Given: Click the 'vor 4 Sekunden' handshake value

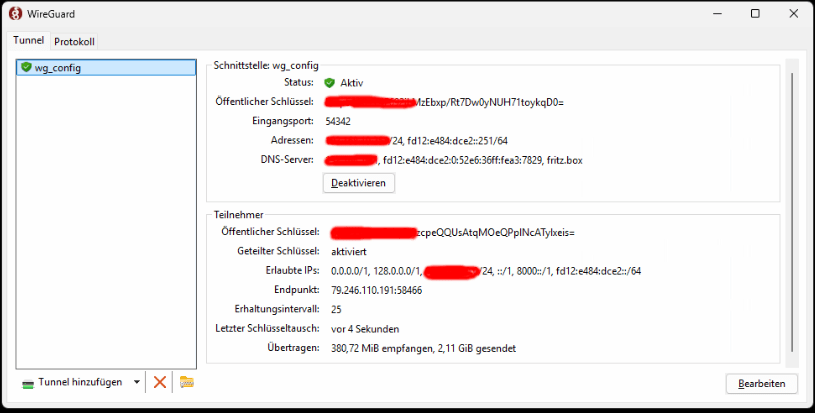Looking at the screenshot, I should pyautogui.click(x=365, y=329).
